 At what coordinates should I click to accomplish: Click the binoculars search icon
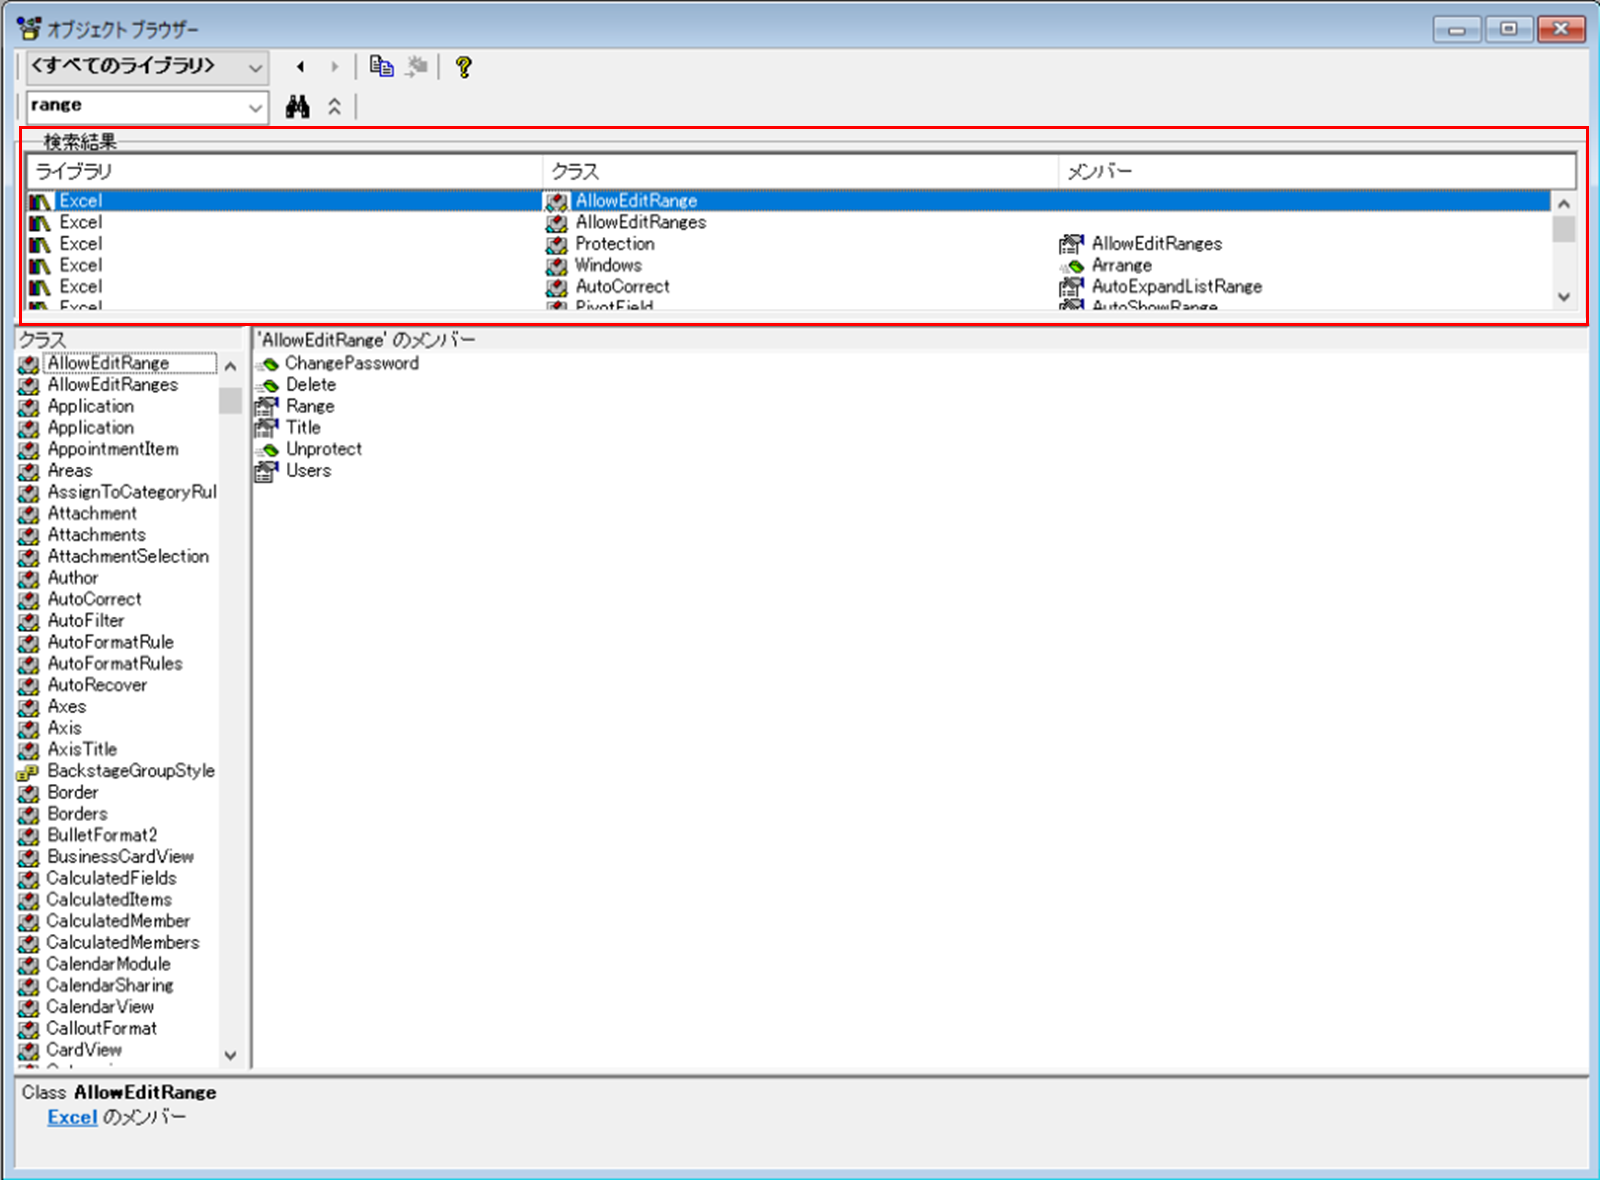click(297, 107)
